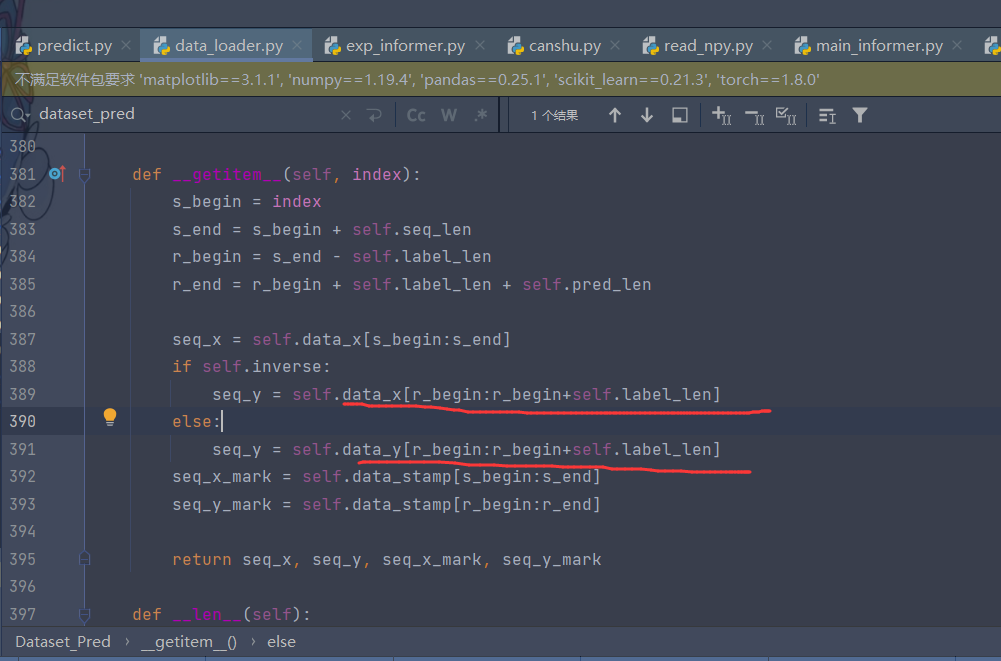Screen dimensions: 1001x661
Task: Toggle whole words matching with W
Action: tap(448, 114)
